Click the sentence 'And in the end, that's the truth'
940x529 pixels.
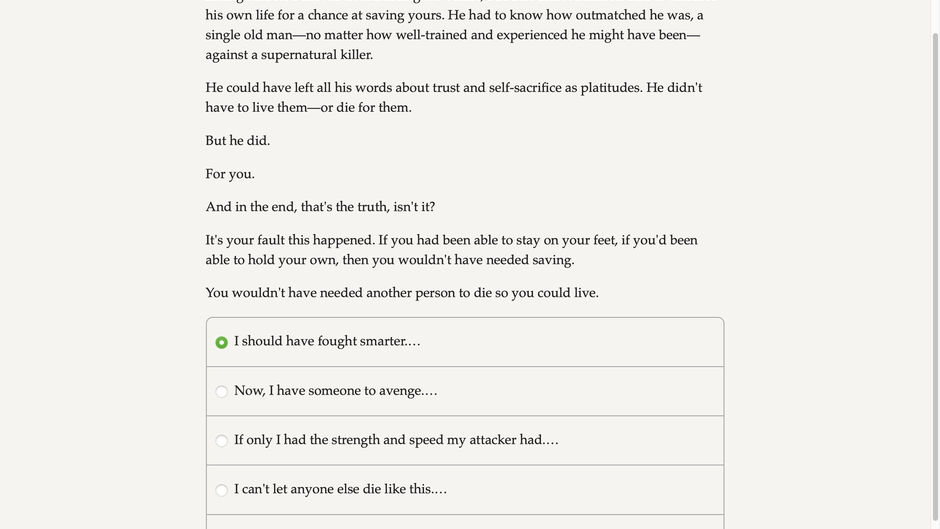[x=320, y=207]
